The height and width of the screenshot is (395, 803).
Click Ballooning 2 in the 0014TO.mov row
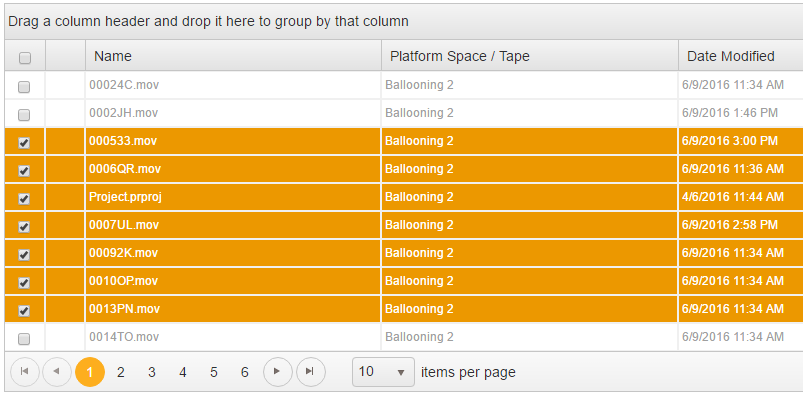pyautogui.click(x=419, y=337)
